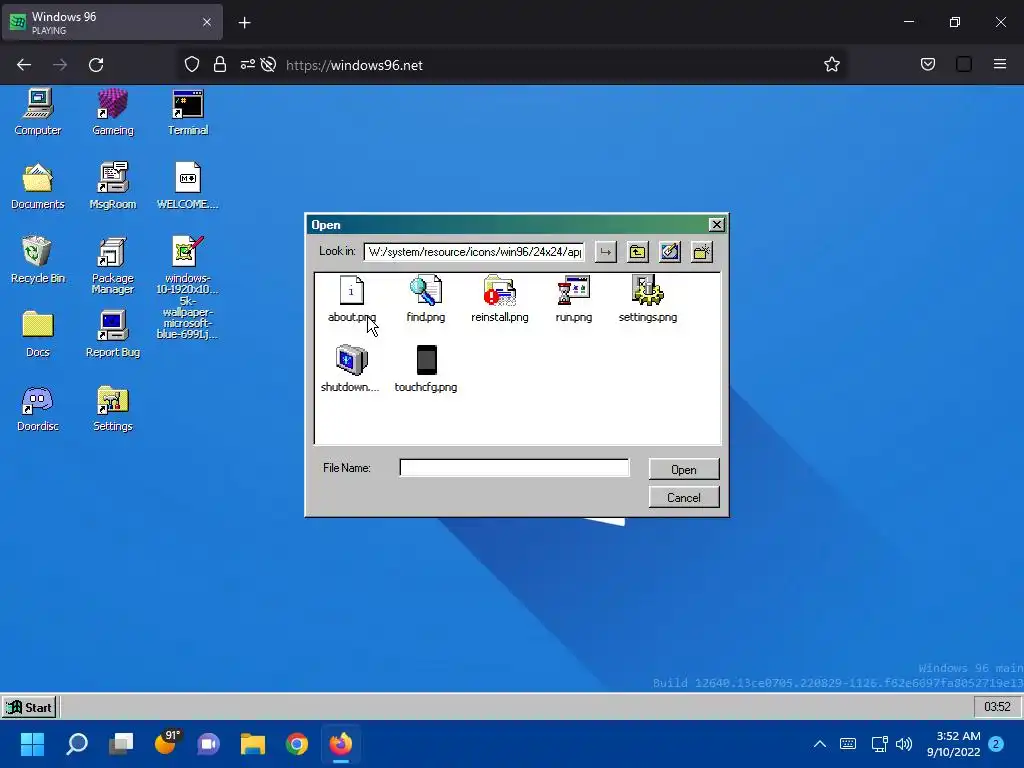Image resolution: width=1024 pixels, height=768 pixels.
Task: Reload the browser page
Action: (96, 65)
